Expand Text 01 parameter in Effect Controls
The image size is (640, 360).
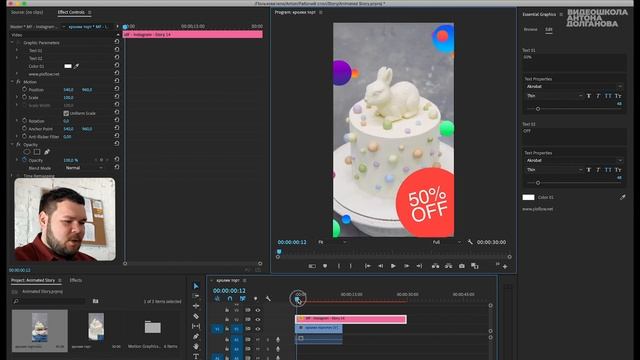coord(17,50)
